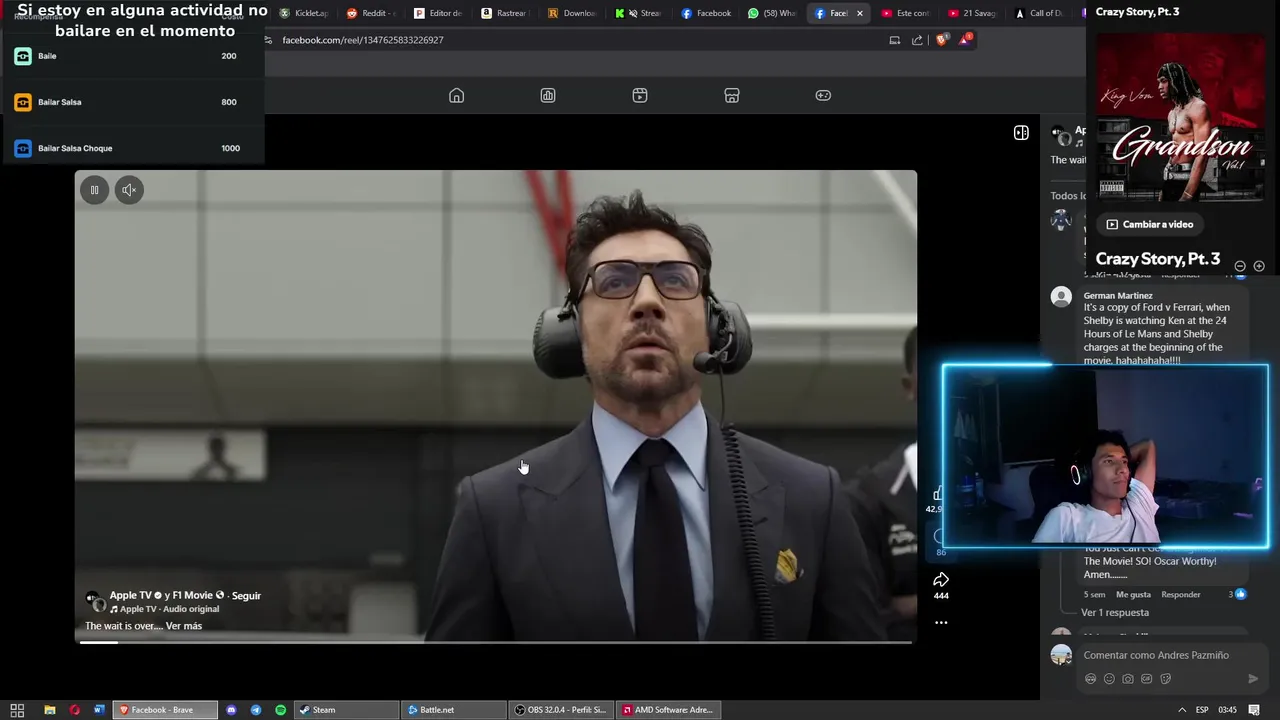Insert an avatar sticker in comment
This screenshot has width=1280, height=720.
tap(1090, 679)
